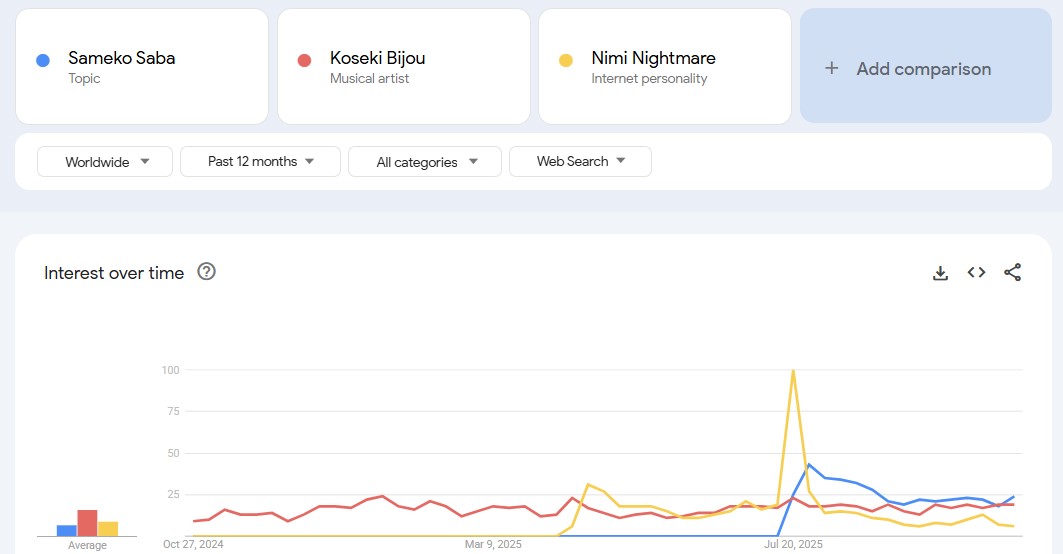
Task: Expand the All categories dropdown
Action: pyautogui.click(x=425, y=161)
